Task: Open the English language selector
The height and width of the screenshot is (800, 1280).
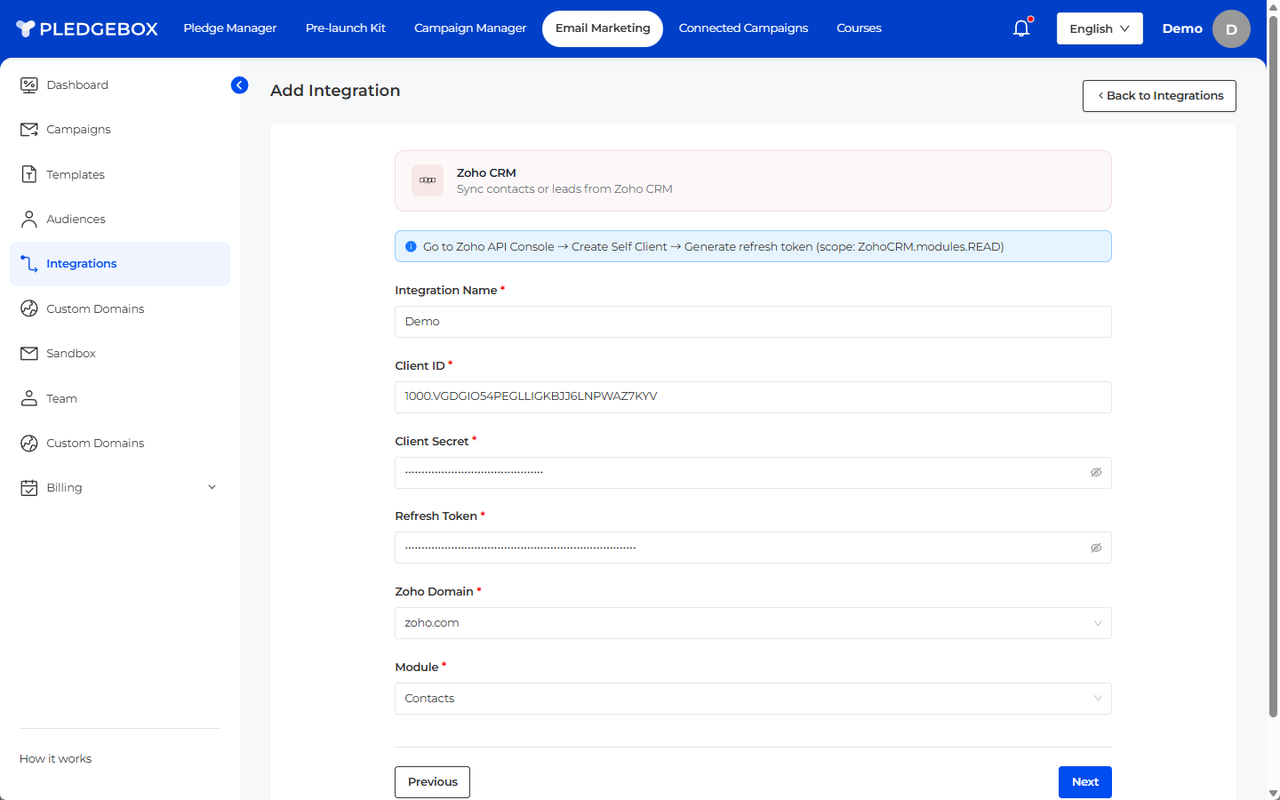Action: (x=1098, y=29)
